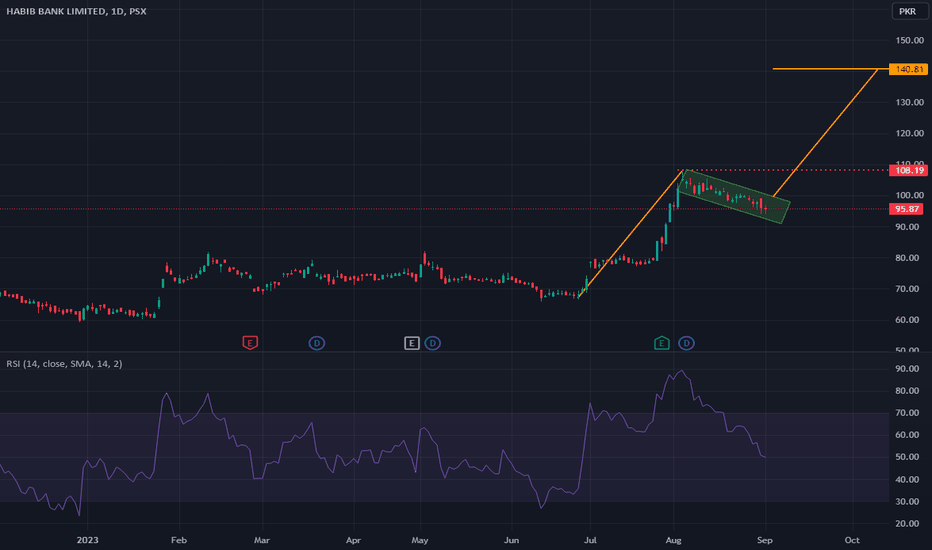The image size is (932, 550).
Task: Click 120.00 on the price scale
Action: pyautogui.click(x=910, y=133)
